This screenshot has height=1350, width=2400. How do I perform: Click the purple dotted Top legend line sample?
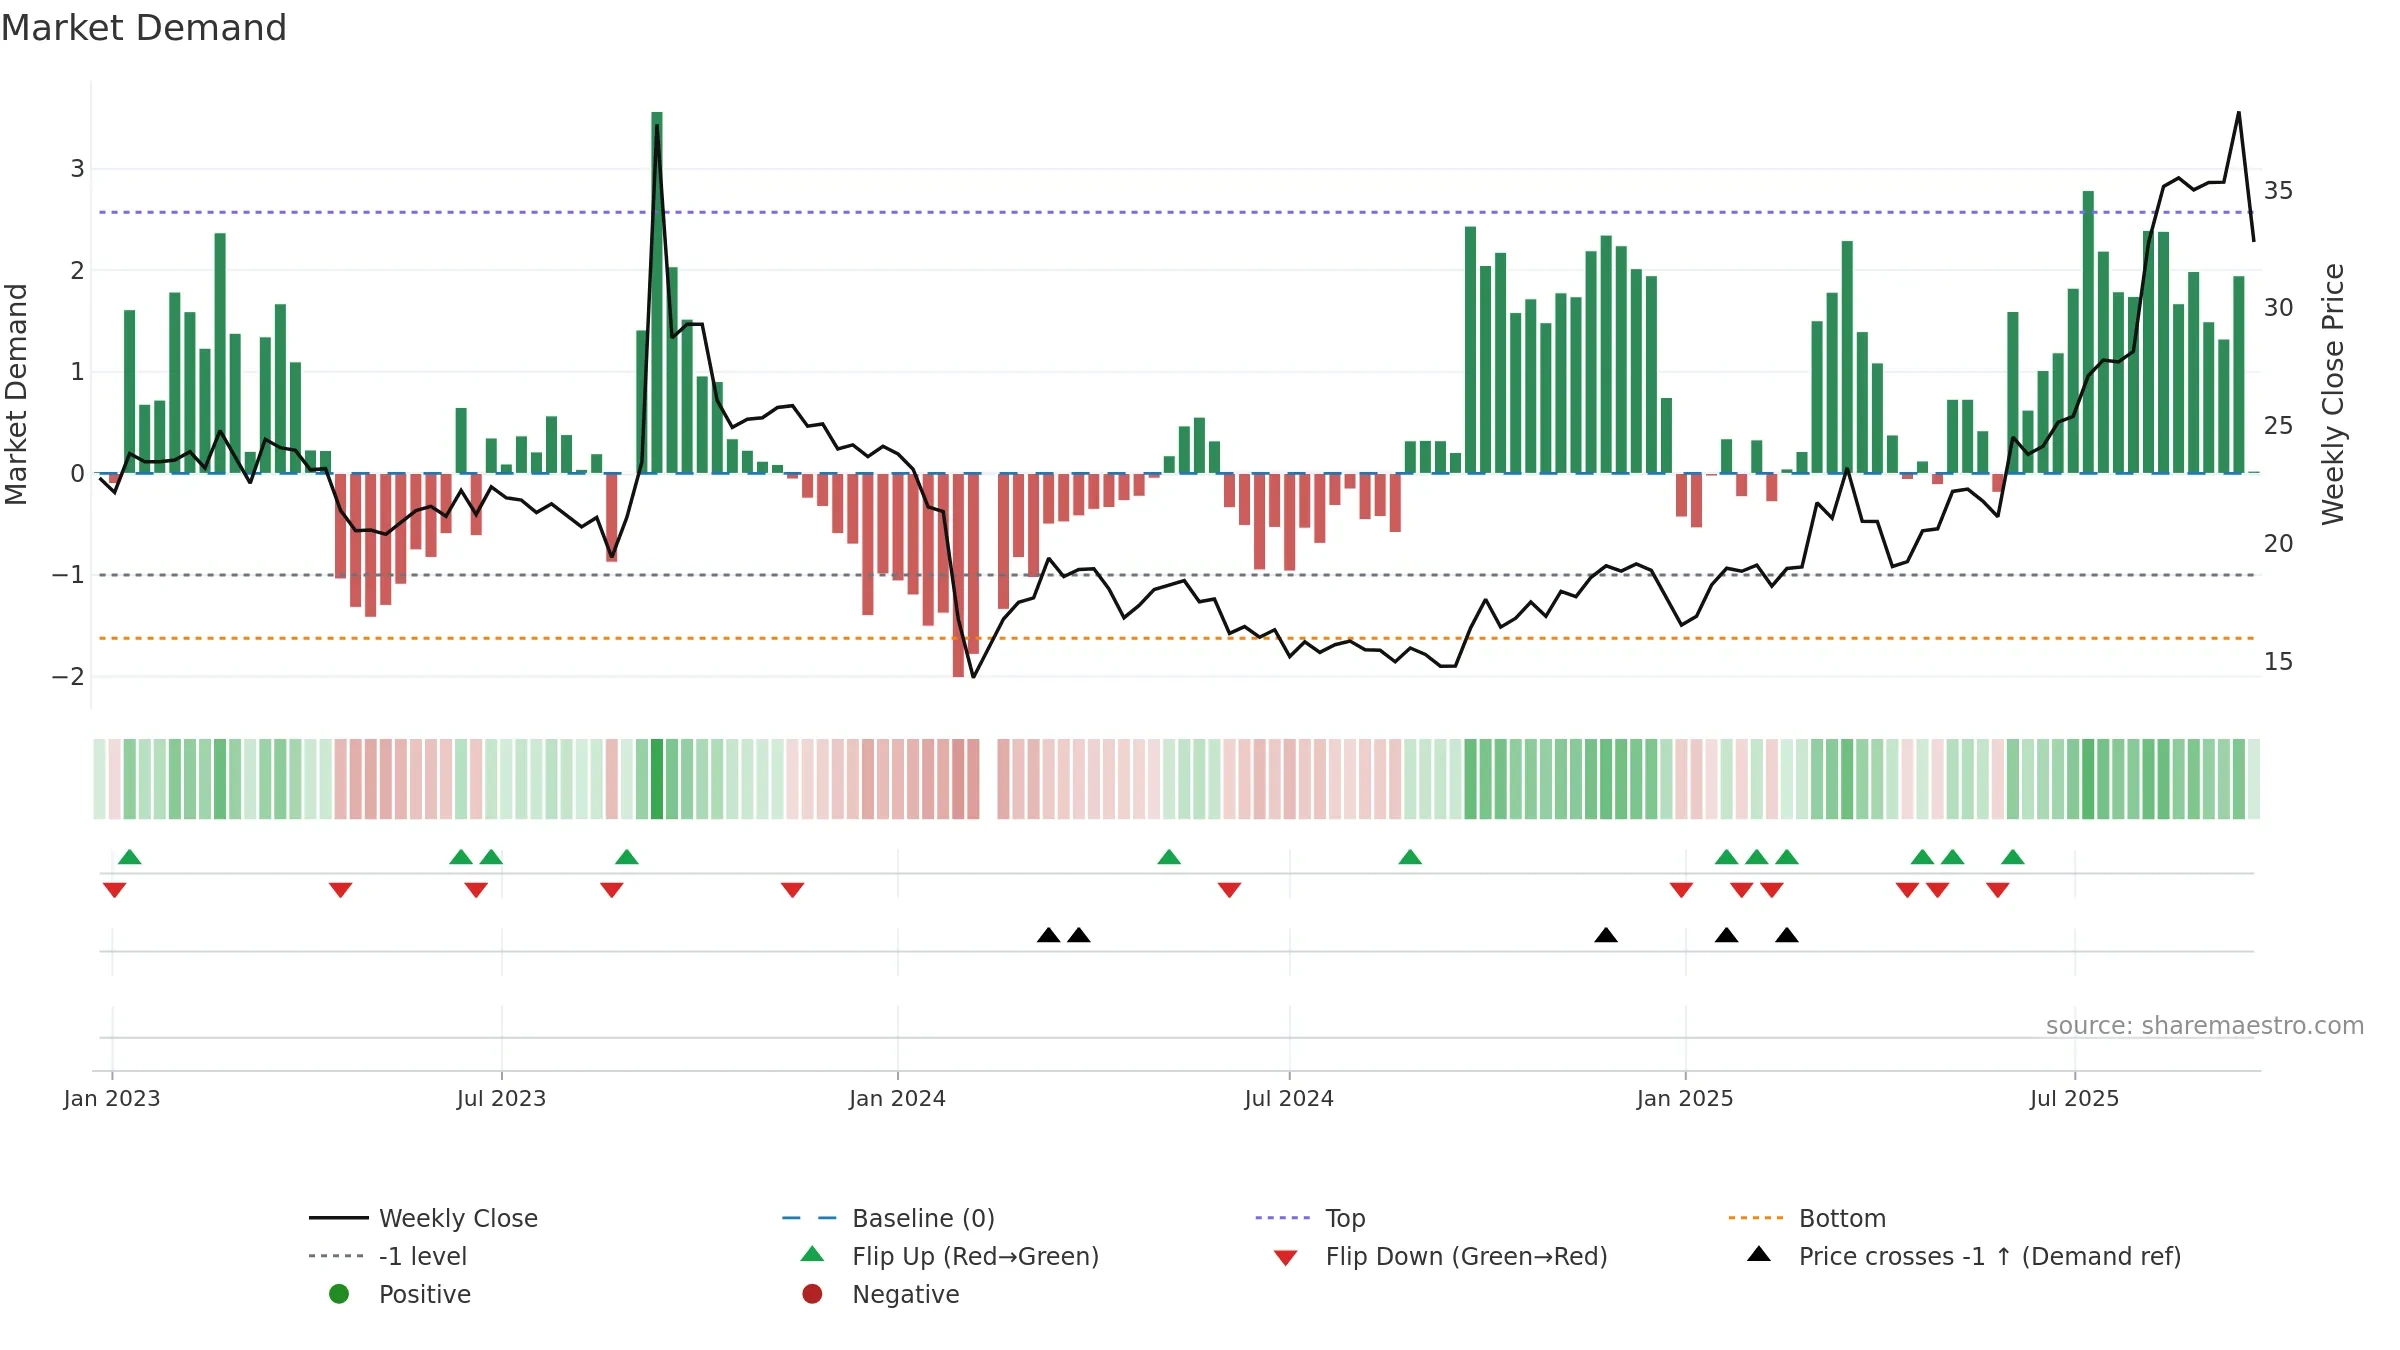click(1282, 1218)
